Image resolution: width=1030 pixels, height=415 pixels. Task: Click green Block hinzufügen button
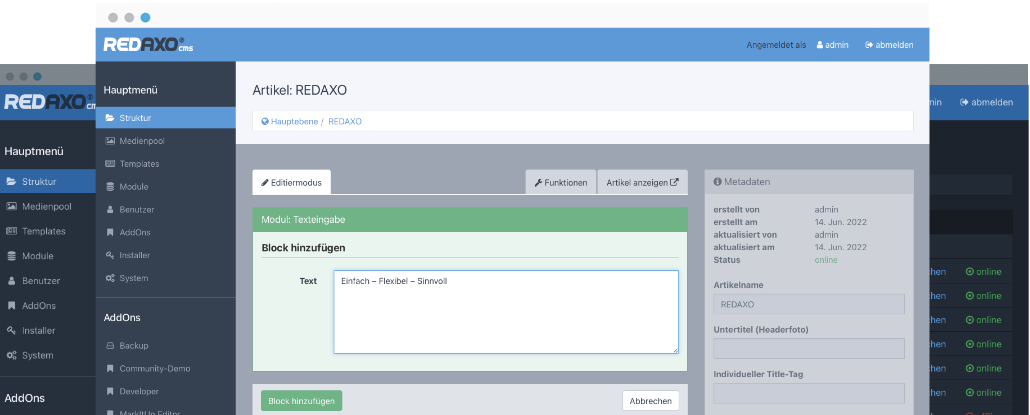point(302,401)
